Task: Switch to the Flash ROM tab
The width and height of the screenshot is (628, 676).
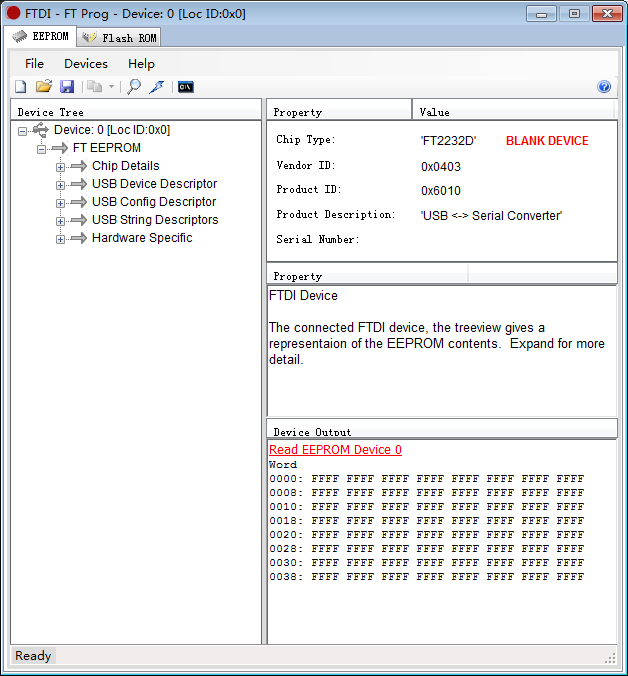Action: [119, 38]
